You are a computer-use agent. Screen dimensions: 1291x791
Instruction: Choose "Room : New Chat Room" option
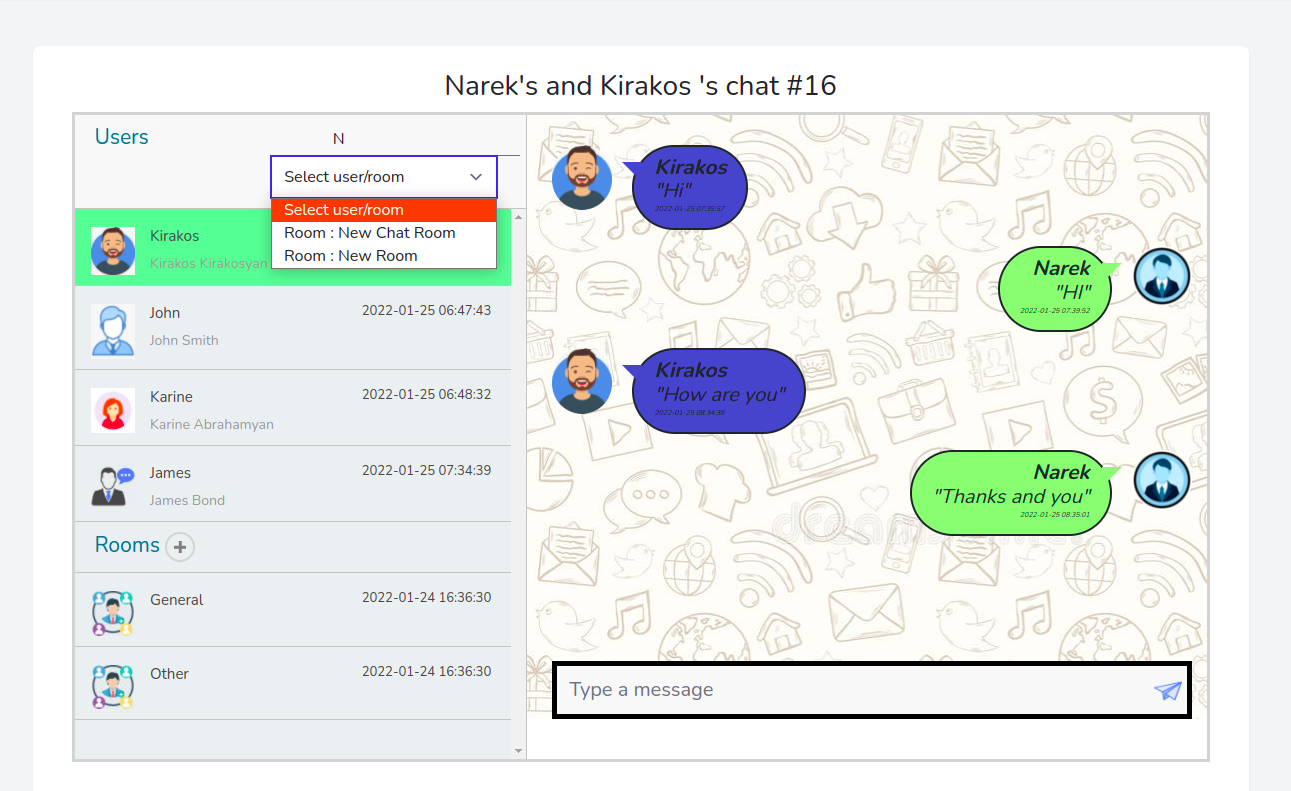(384, 233)
